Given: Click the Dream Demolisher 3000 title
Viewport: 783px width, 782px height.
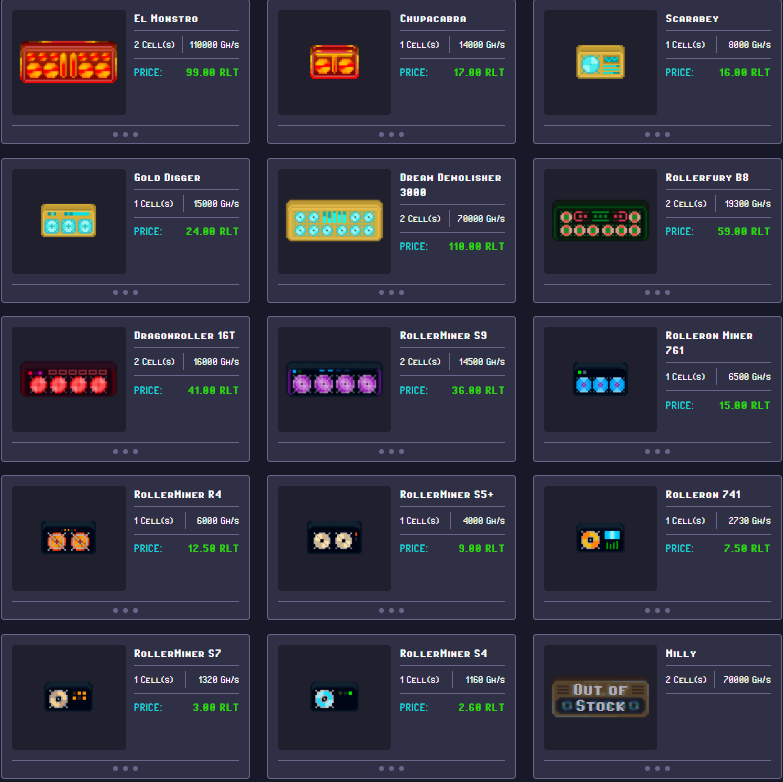Looking at the screenshot, I should pyautogui.click(x=450, y=185).
